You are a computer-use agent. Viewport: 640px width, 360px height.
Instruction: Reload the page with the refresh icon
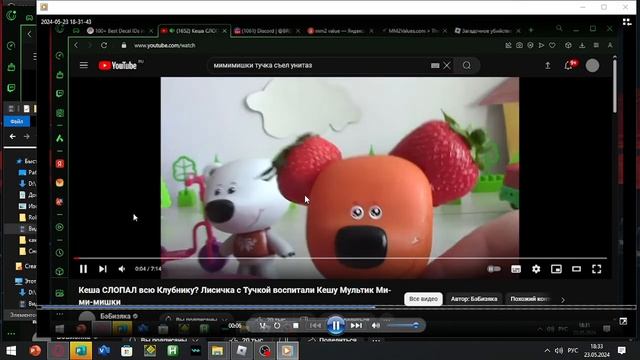click(x=104, y=45)
